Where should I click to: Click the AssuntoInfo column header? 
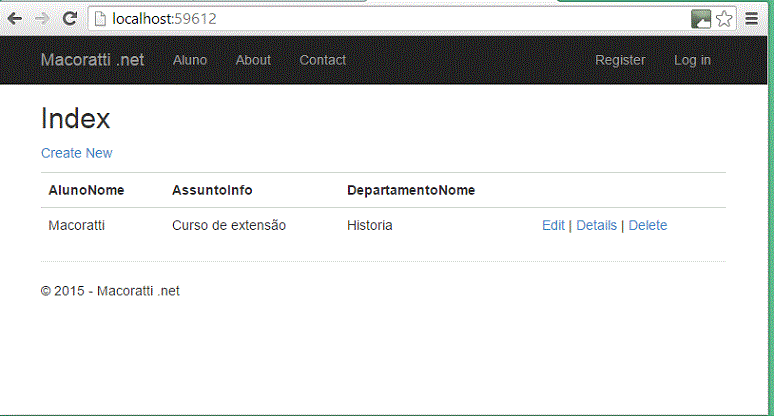[x=212, y=190]
